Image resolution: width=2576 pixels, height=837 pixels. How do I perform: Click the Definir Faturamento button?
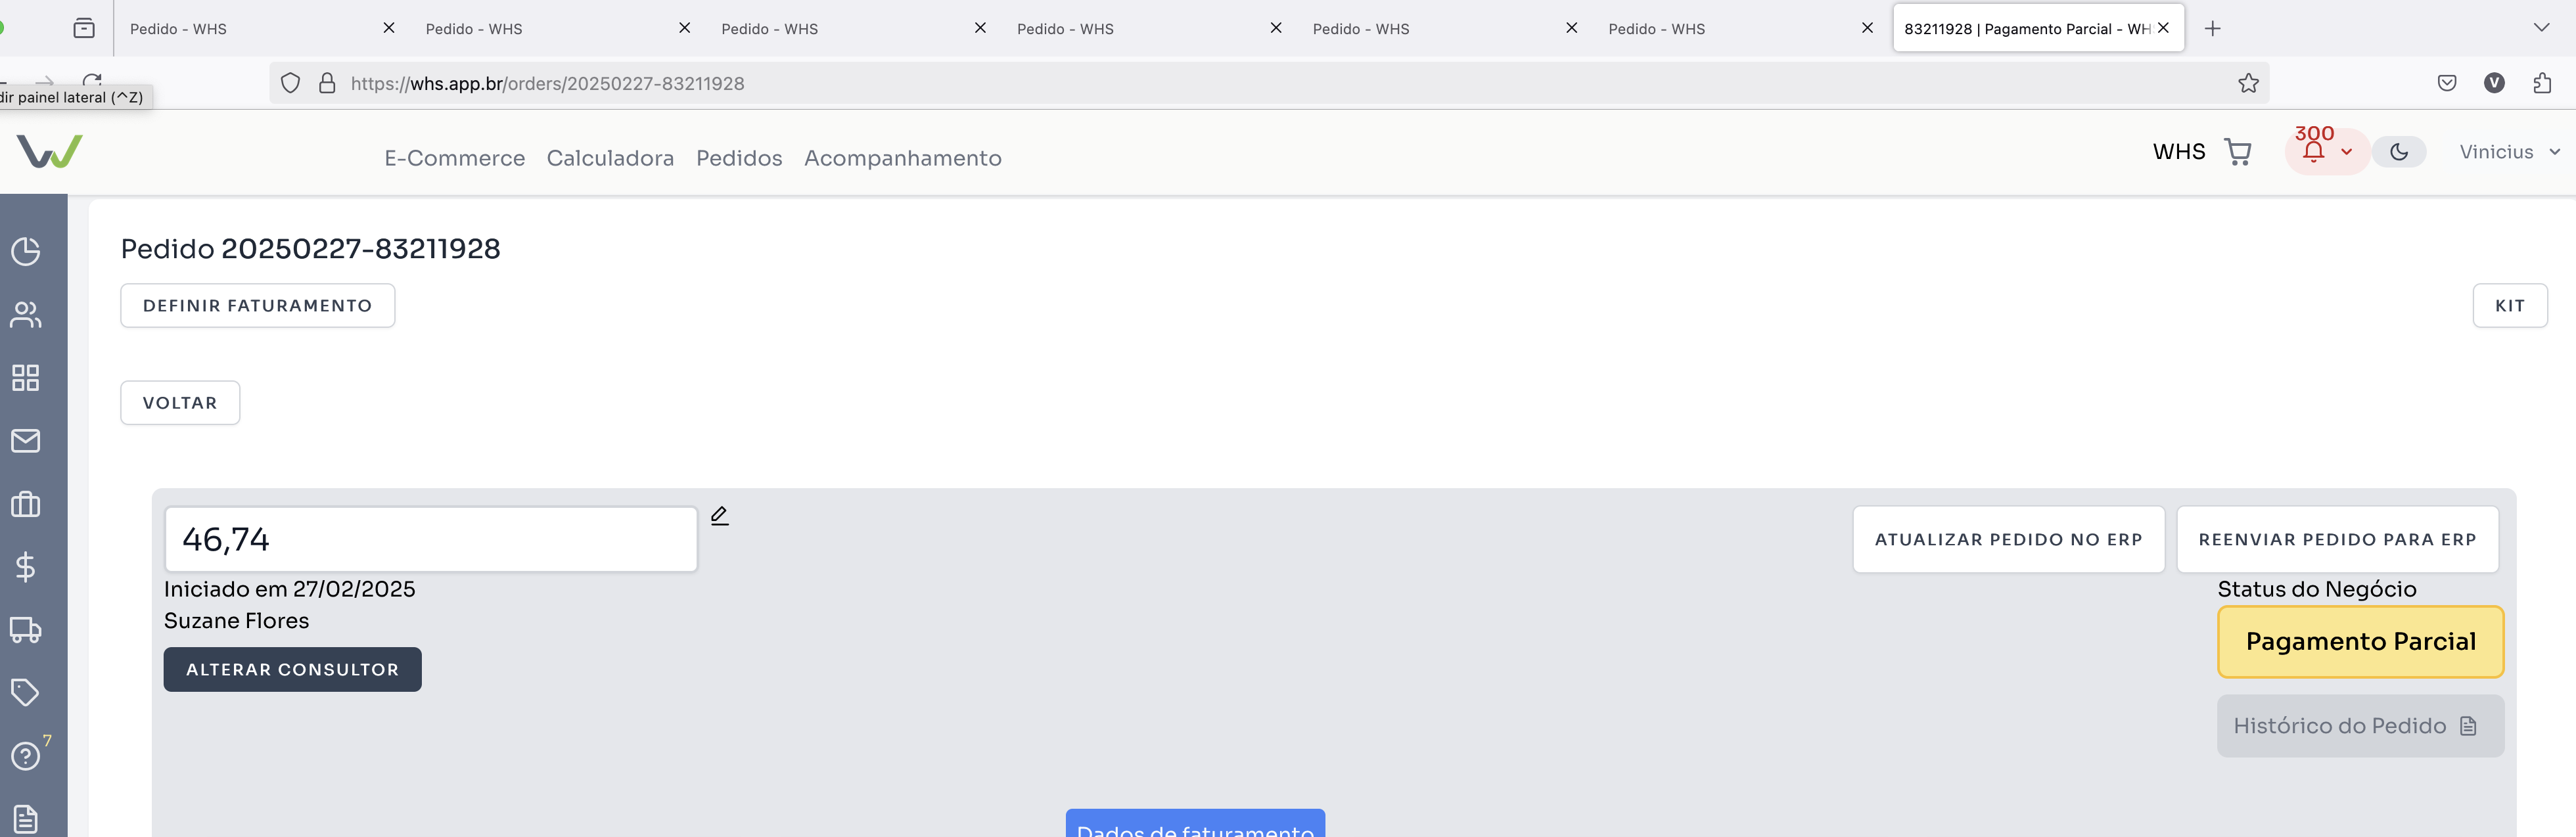[x=257, y=306]
